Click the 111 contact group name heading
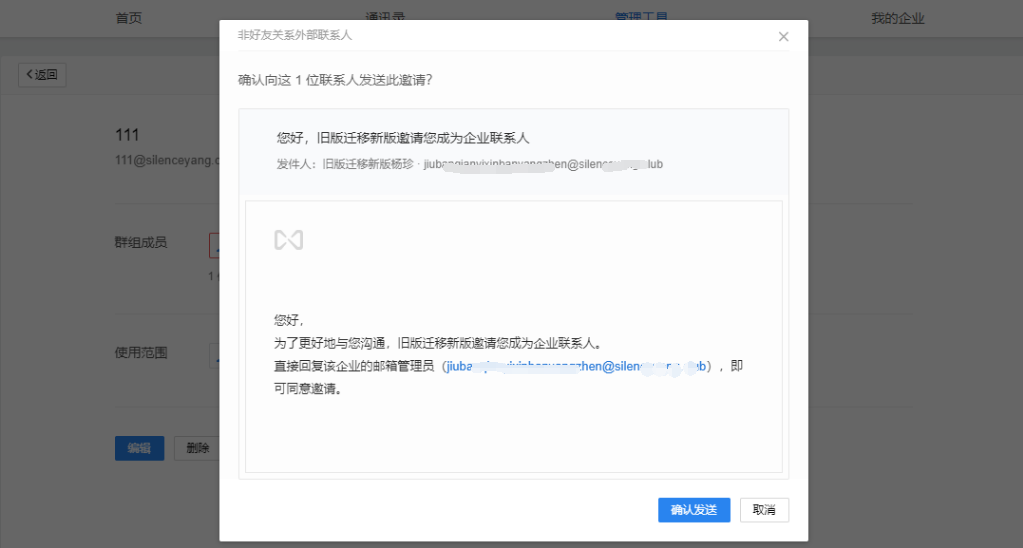Viewport: 1023px width, 548px height. point(127,135)
